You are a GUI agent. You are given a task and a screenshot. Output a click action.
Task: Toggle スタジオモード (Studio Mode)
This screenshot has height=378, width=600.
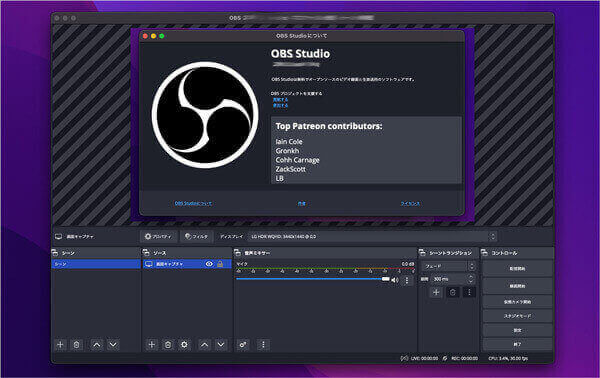(x=517, y=316)
